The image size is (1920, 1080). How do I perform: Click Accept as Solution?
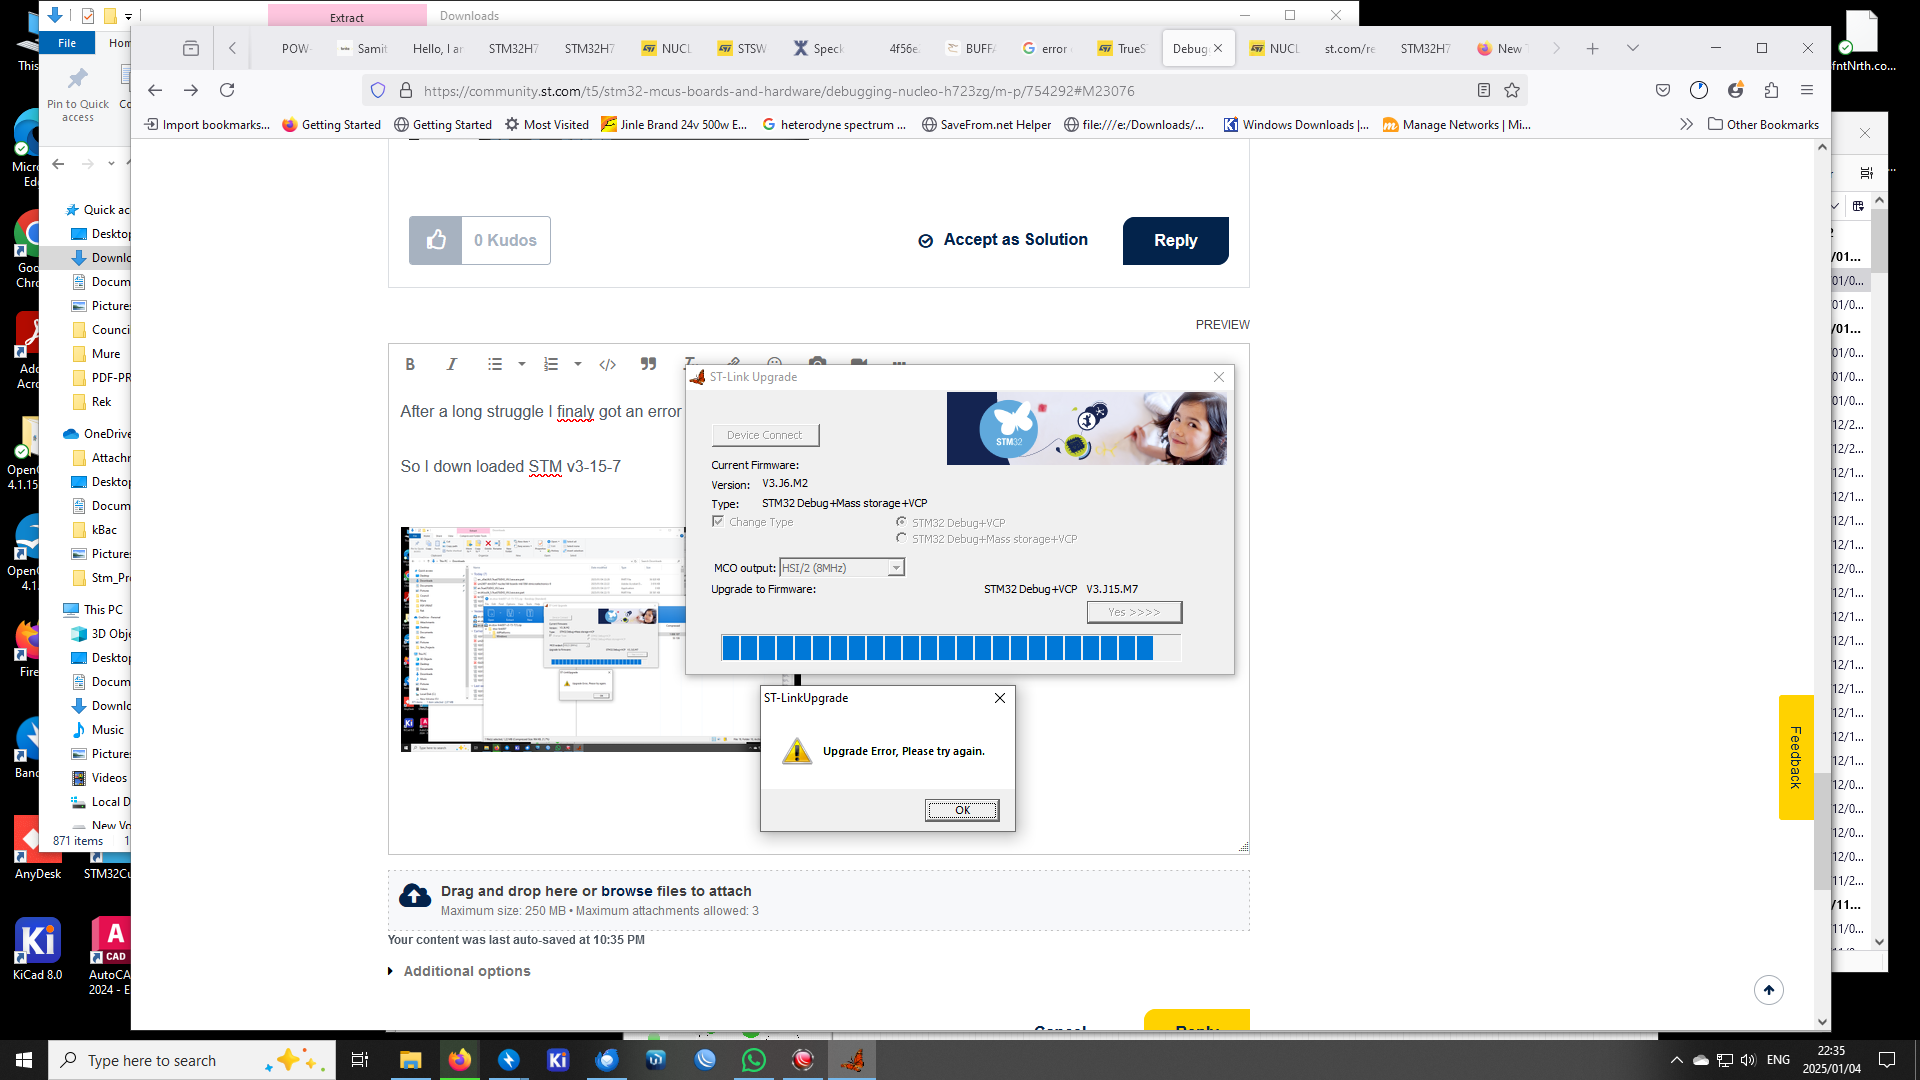(x=1003, y=239)
